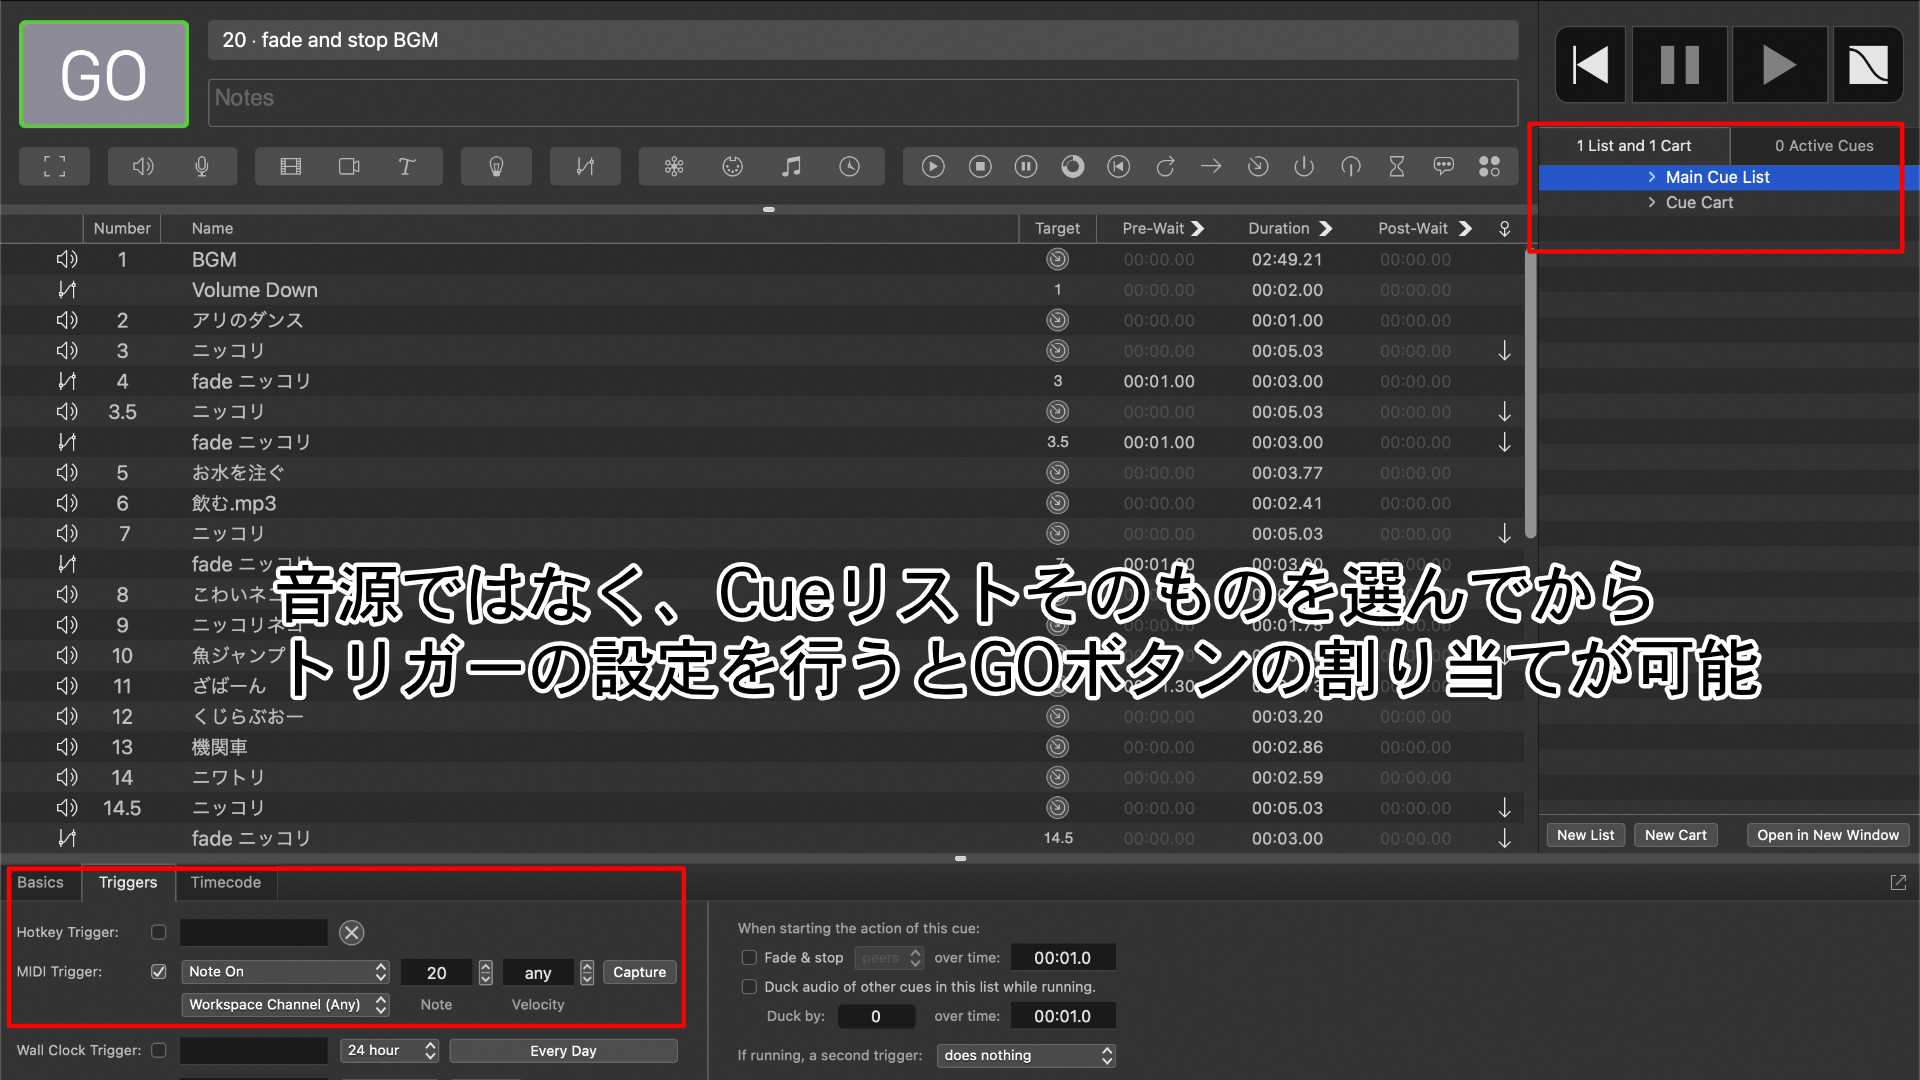Add a MIDI cue from toolbar

click(733, 167)
